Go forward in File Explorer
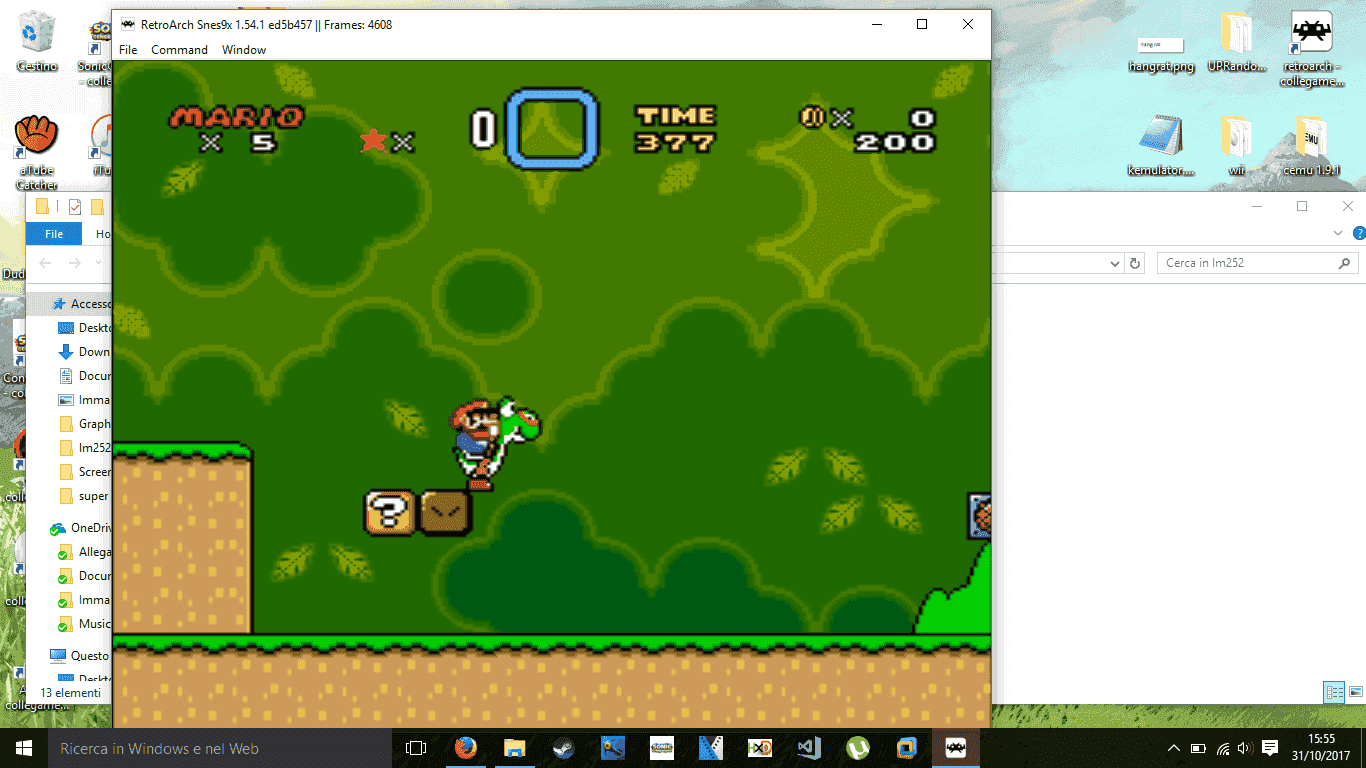Image resolution: width=1366 pixels, height=768 pixels. 74,263
